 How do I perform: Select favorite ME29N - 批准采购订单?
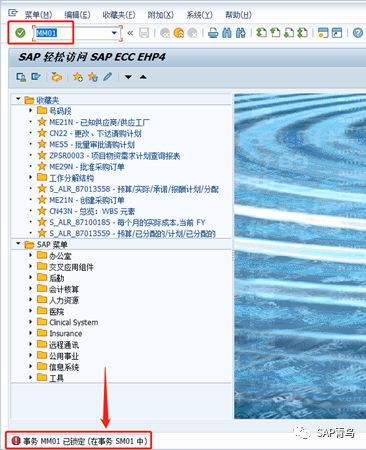coord(87,167)
